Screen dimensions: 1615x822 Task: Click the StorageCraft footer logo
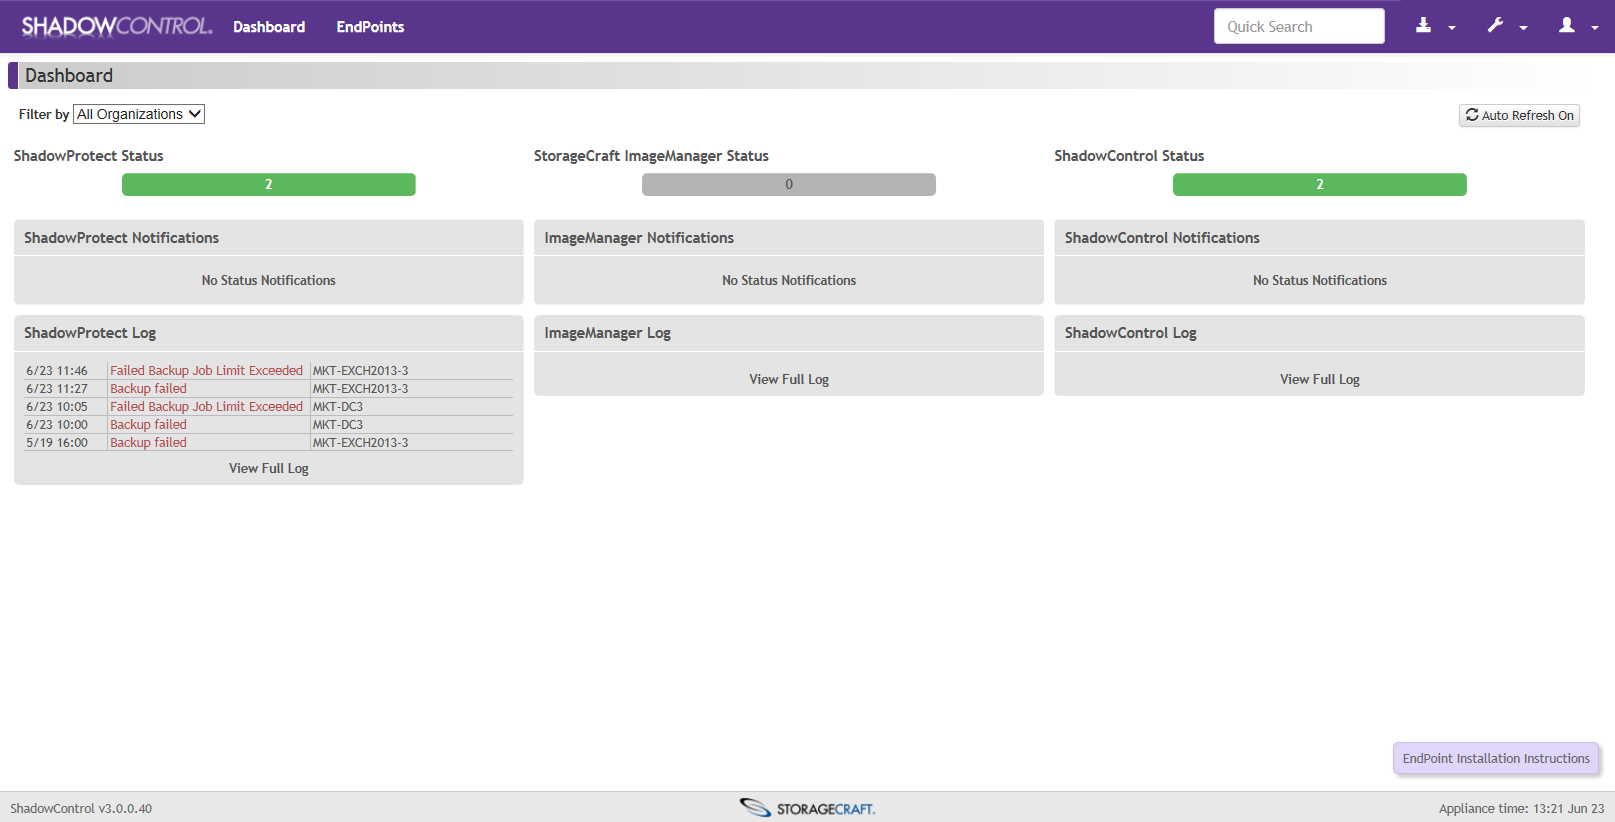pos(807,808)
